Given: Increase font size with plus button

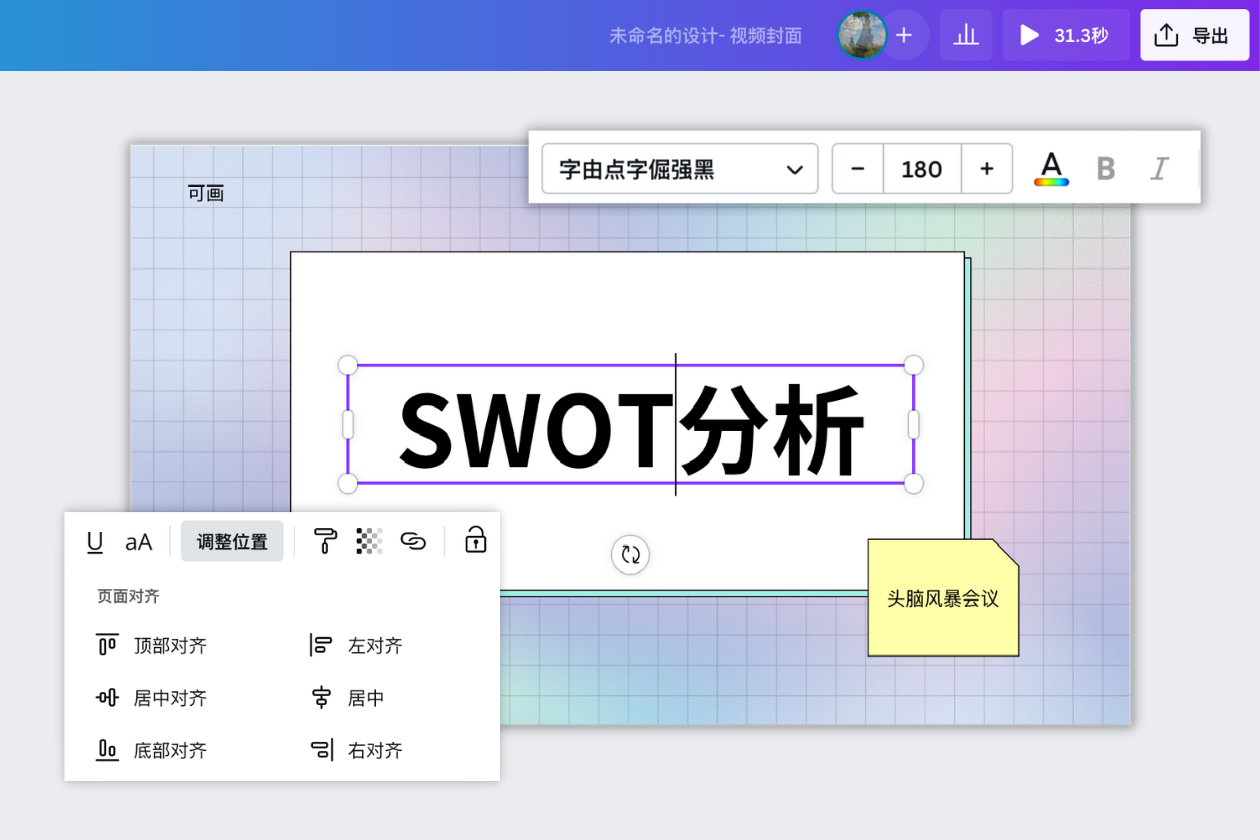Looking at the screenshot, I should point(987,169).
